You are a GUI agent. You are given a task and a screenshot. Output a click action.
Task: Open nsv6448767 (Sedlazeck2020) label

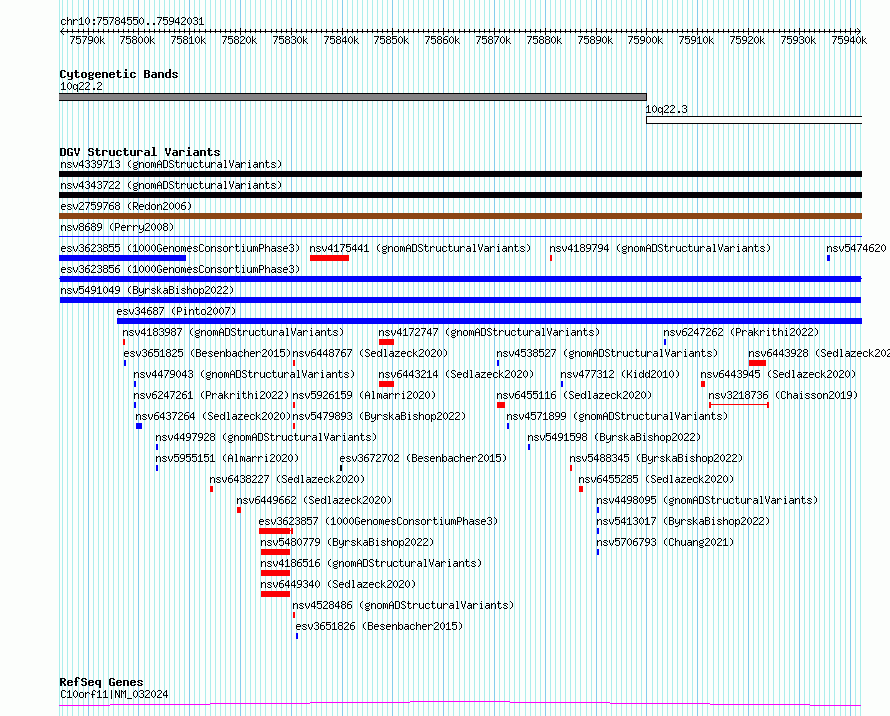click(x=370, y=354)
